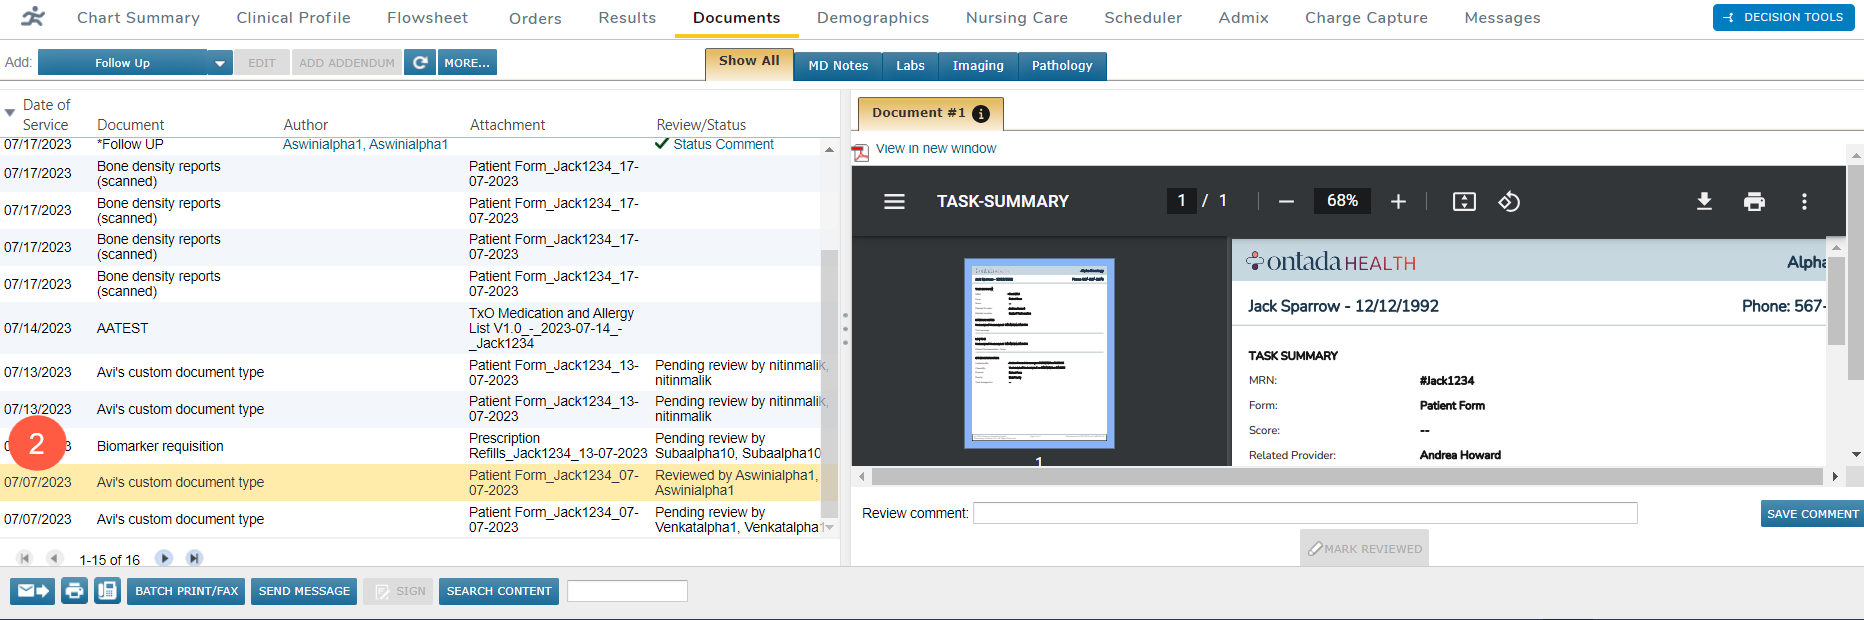The image size is (1864, 620).
Task: Print the PDF from the viewer toolbar
Action: tap(1754, 202)
